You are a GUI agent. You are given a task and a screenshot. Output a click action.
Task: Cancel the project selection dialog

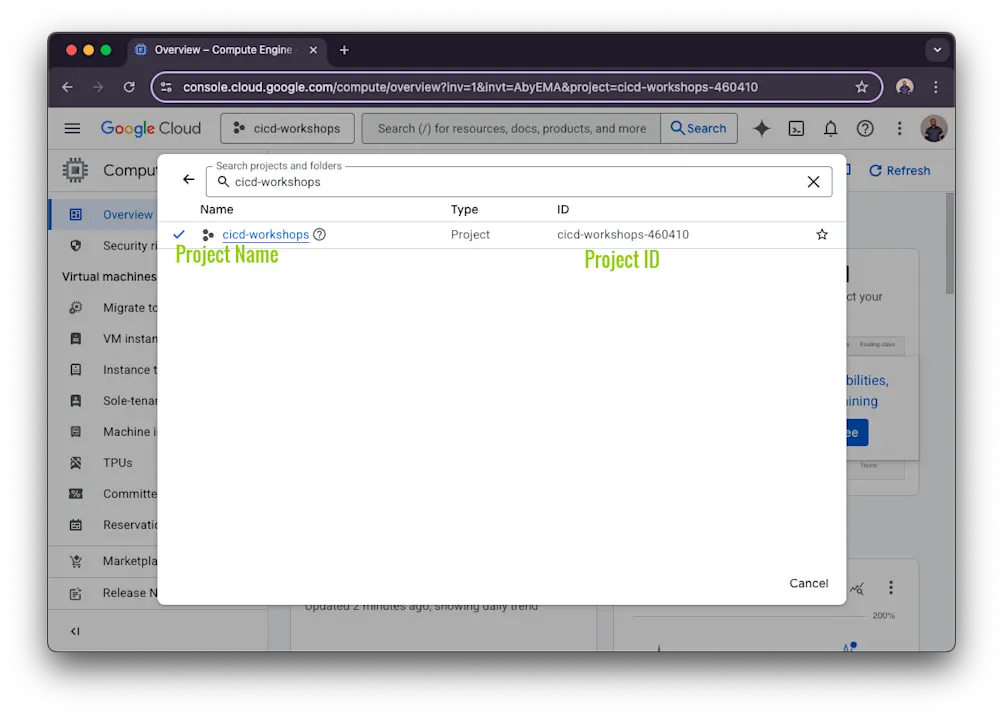coord(808,583)
